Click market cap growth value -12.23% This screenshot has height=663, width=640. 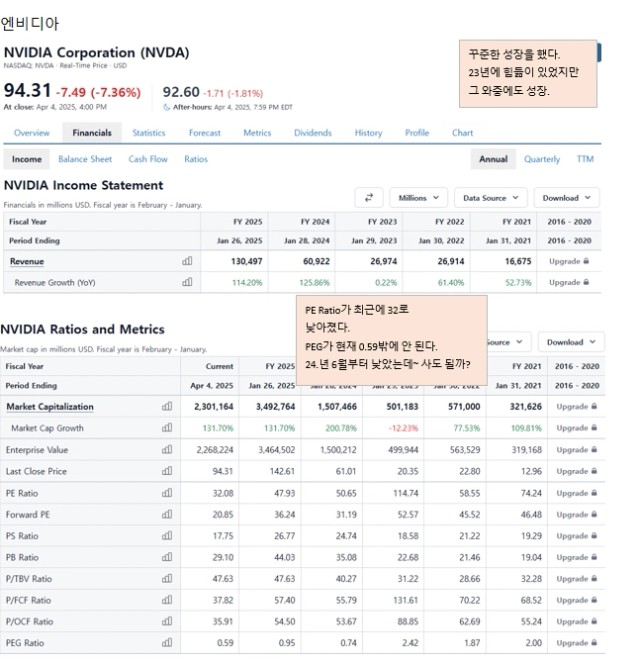click(x=403, y=428)
